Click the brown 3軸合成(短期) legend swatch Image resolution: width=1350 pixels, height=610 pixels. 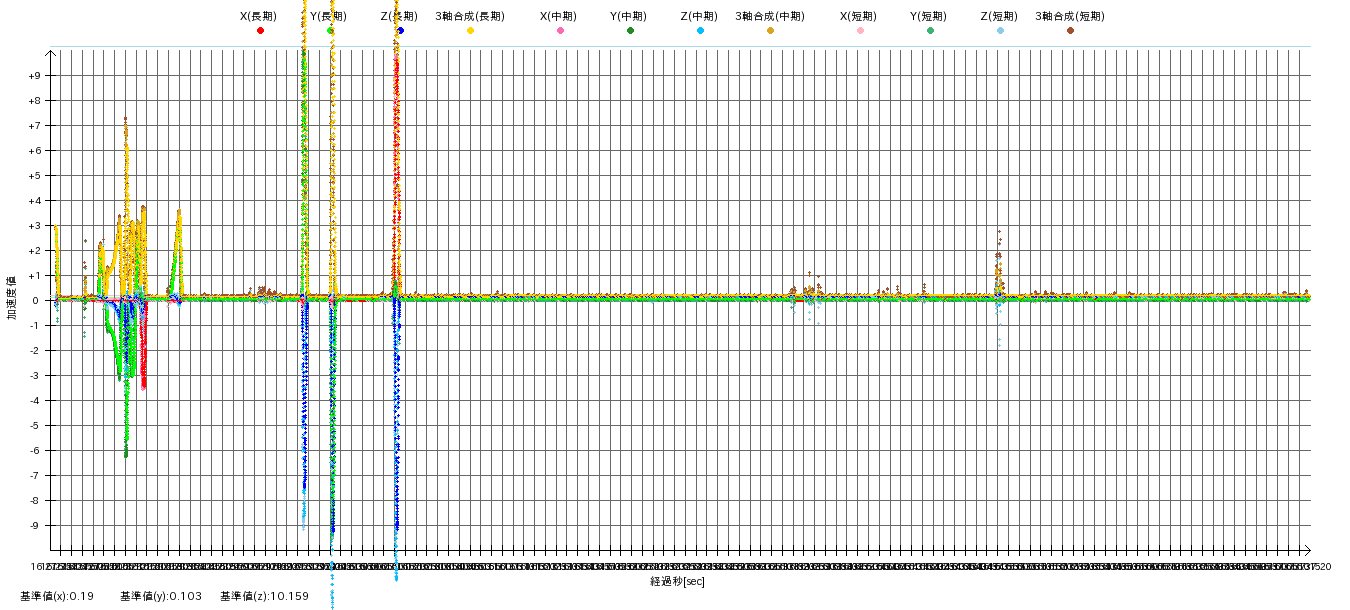[x=1070, y=31]
